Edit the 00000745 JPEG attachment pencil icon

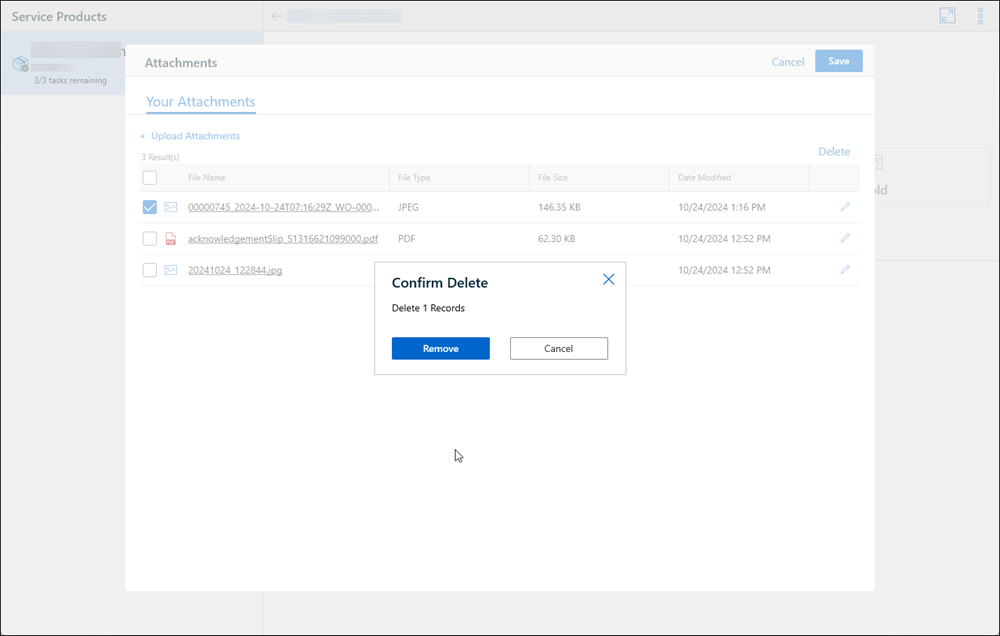point(845,207)
